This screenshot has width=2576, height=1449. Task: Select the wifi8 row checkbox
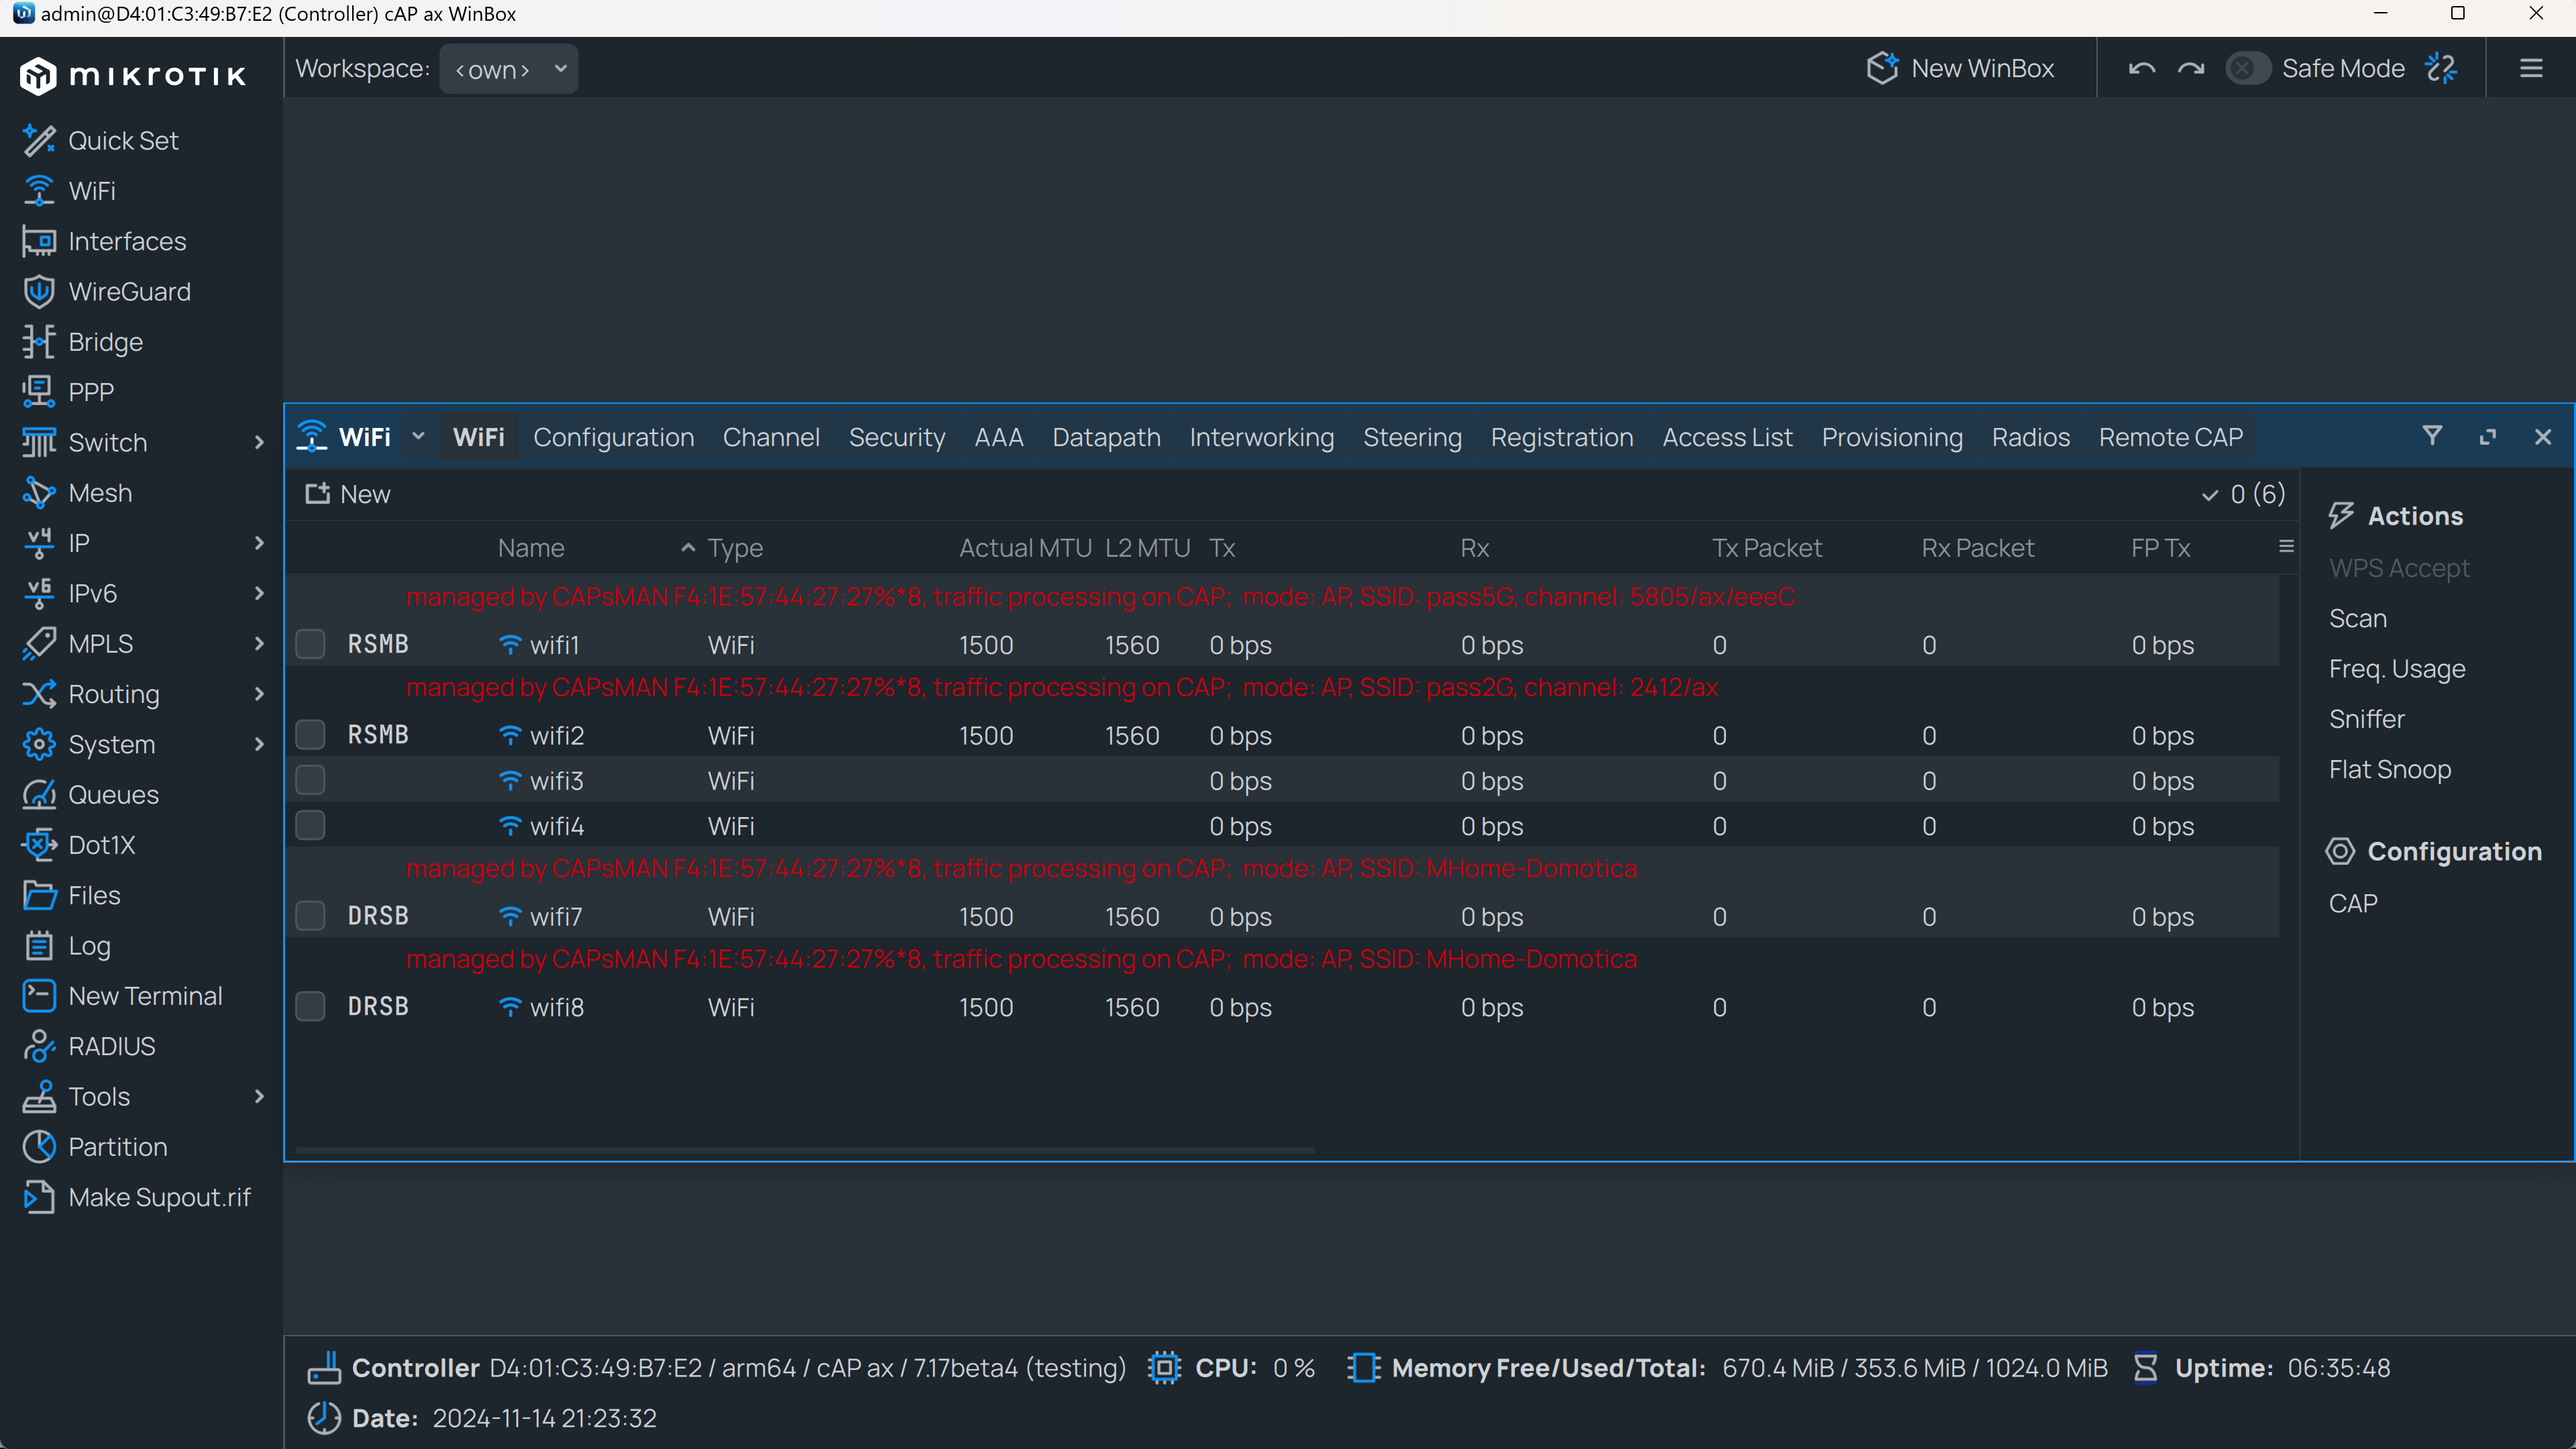click(311, 1006)
